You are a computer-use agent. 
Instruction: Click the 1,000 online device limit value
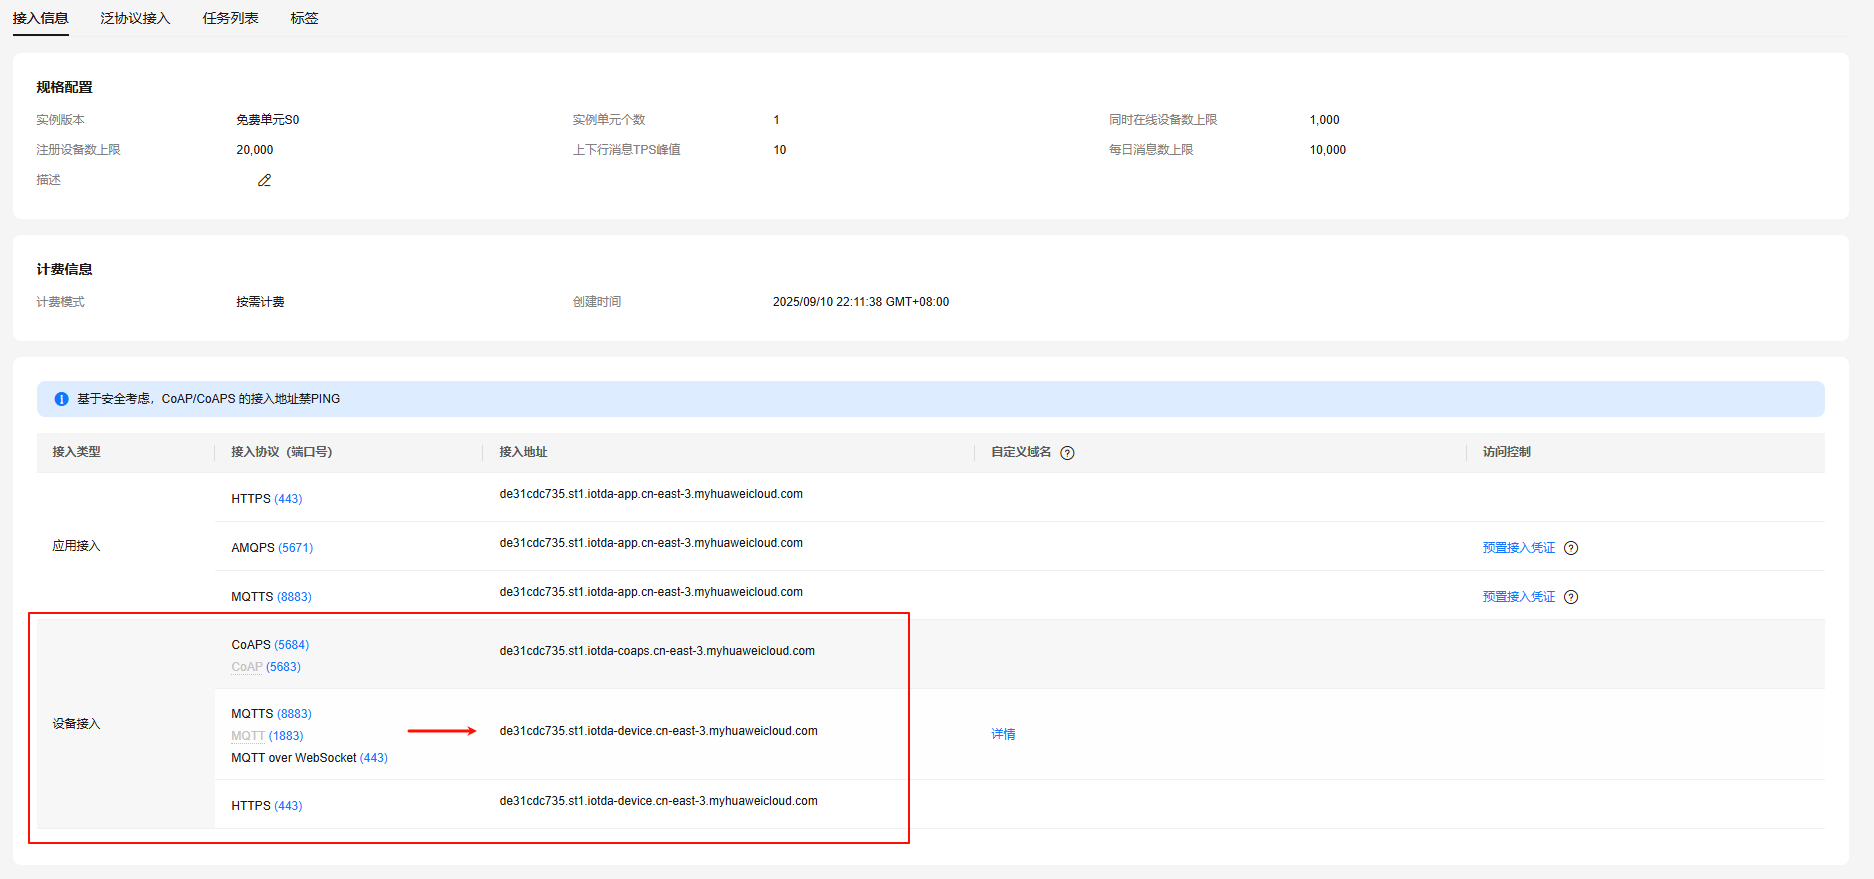tap(1324, 120)
